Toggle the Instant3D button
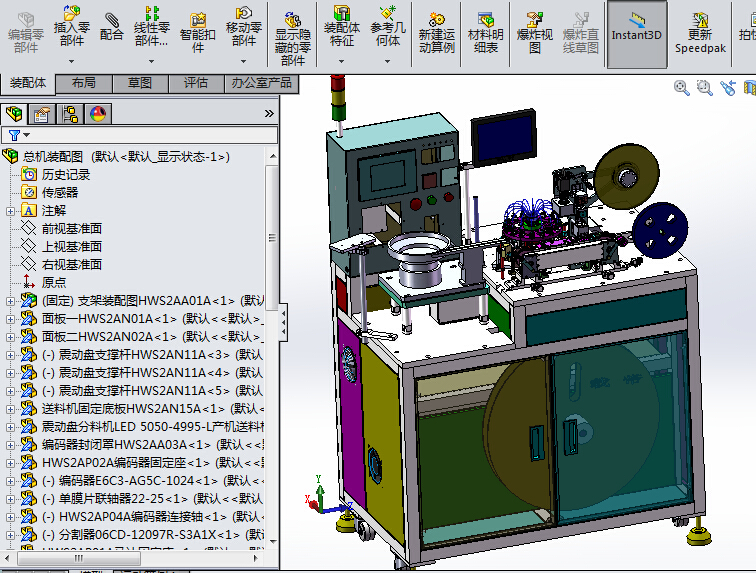This screenshot has height=573, width=756. click(x=637, y=35)
